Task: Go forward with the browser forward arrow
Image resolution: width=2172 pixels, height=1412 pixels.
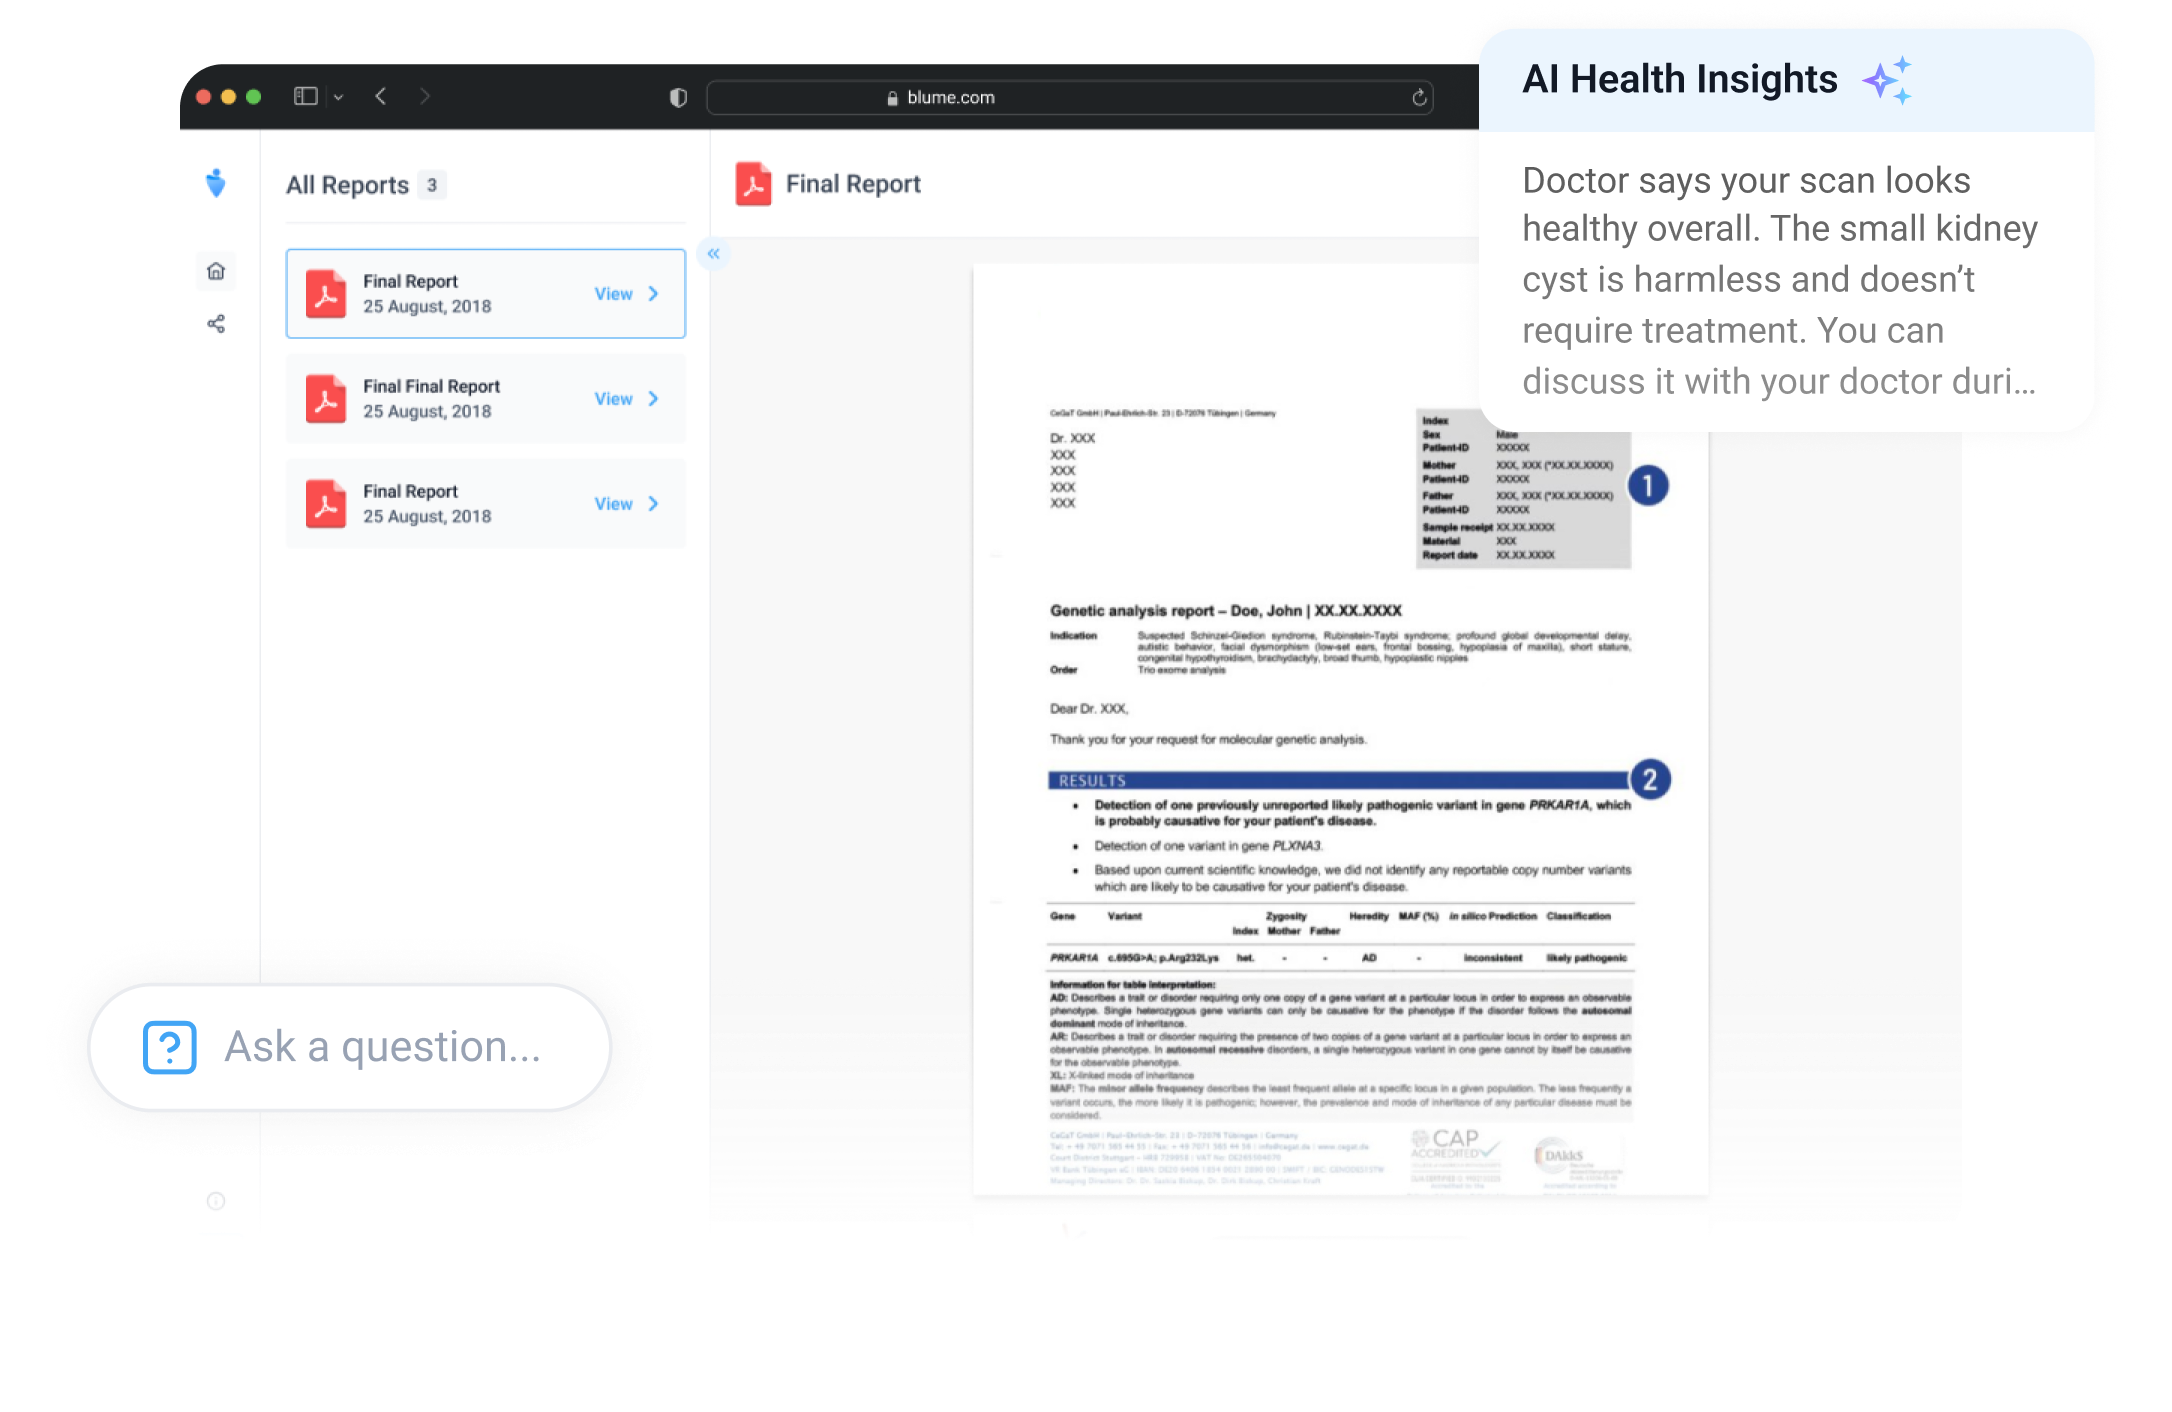Action: 425,96
